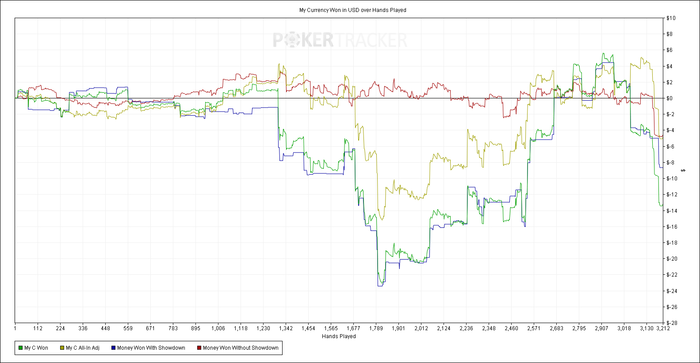Click the 1,789 tick on hands axis
The image size is (700, 363).
376,329
